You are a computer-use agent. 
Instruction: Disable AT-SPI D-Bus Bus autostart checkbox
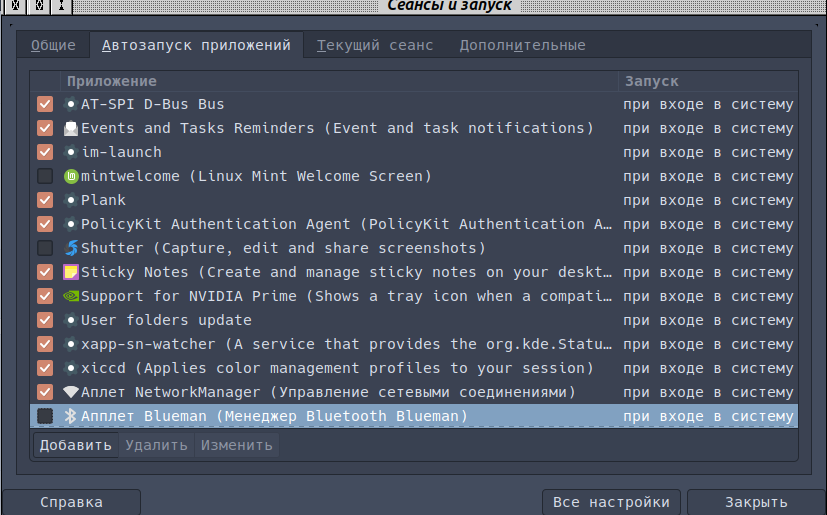tap(45, 104)
